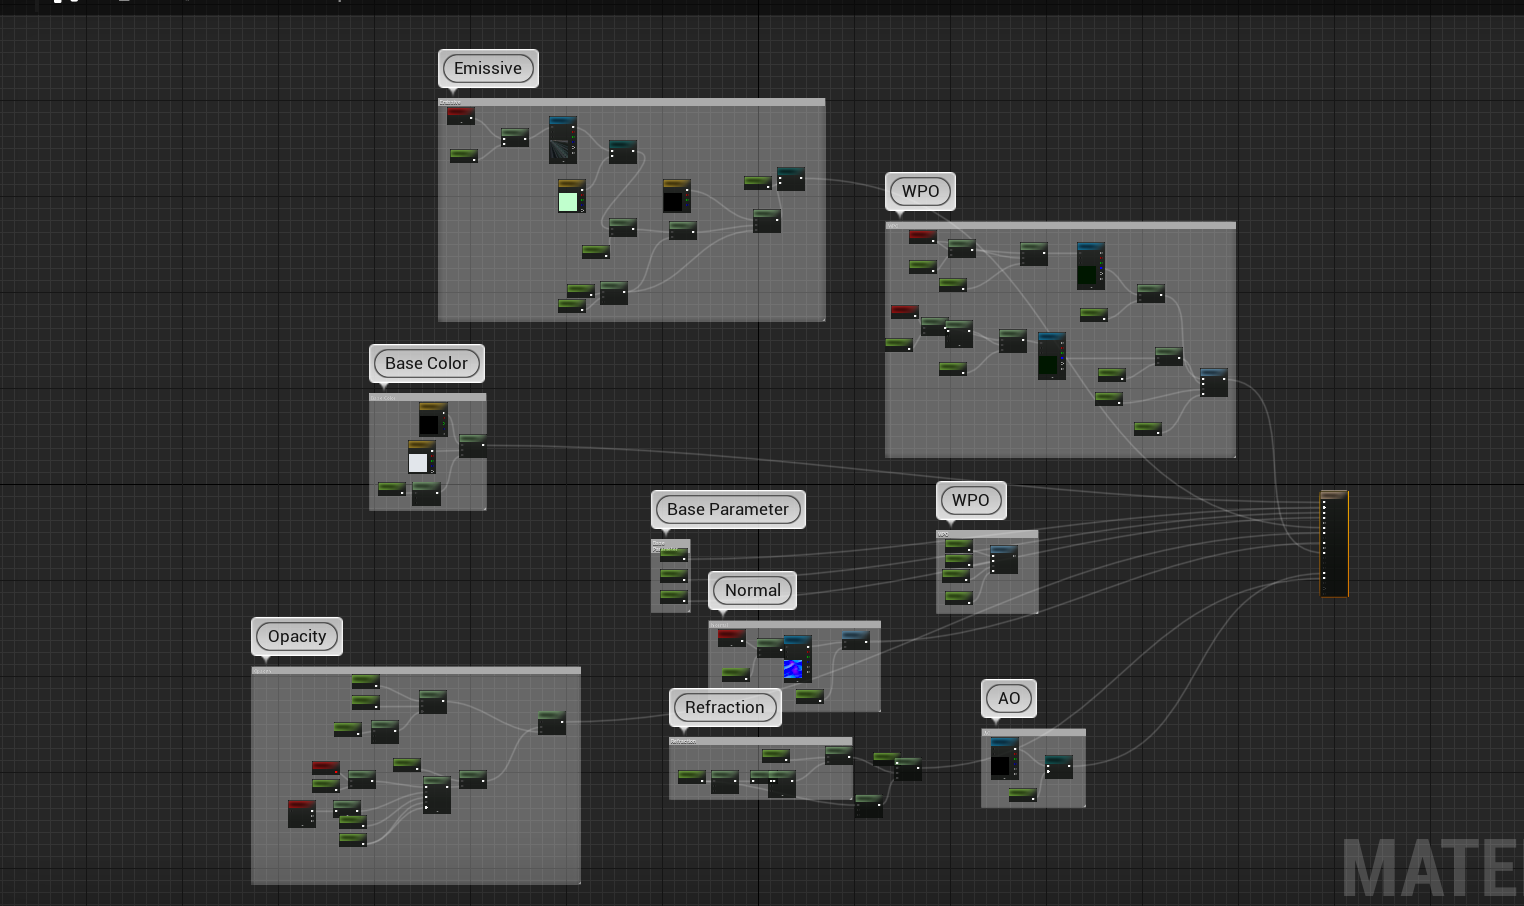The width and height of the screenshot is (1524, 906).
Task: Select the black texture sample node in AO
Action: tap(1004, 758)
